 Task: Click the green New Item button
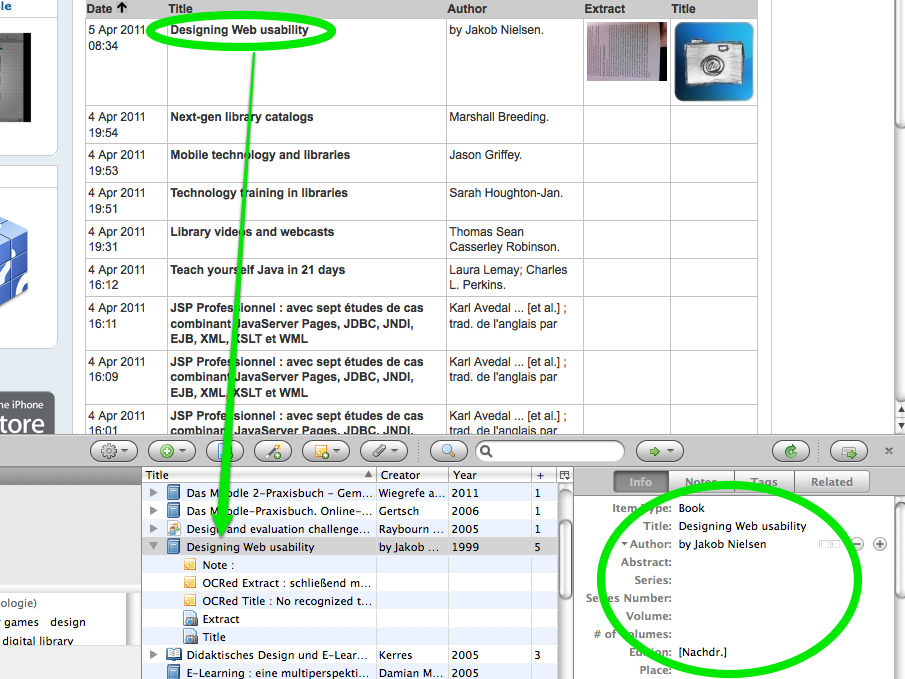(x=171, y=451)
